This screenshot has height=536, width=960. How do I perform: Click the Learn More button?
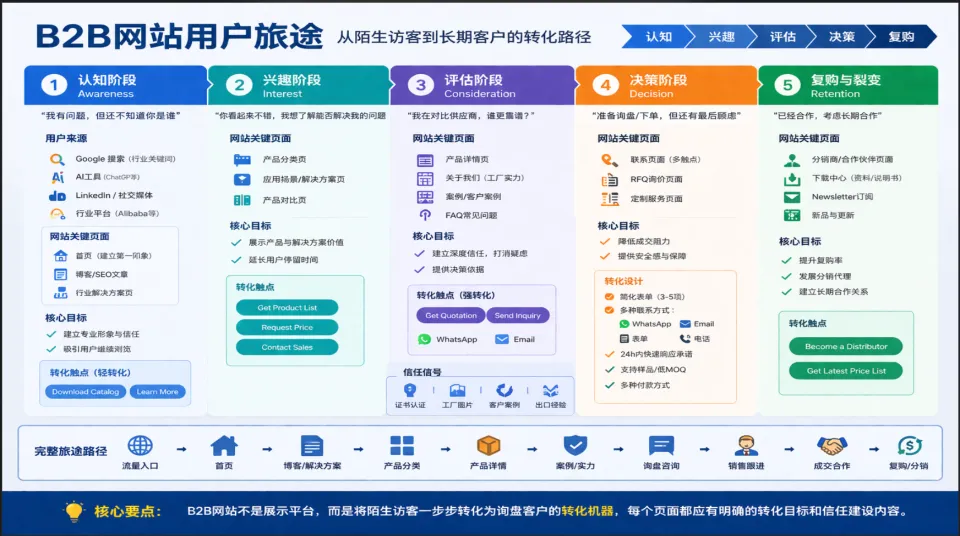(x=157, y=392)
